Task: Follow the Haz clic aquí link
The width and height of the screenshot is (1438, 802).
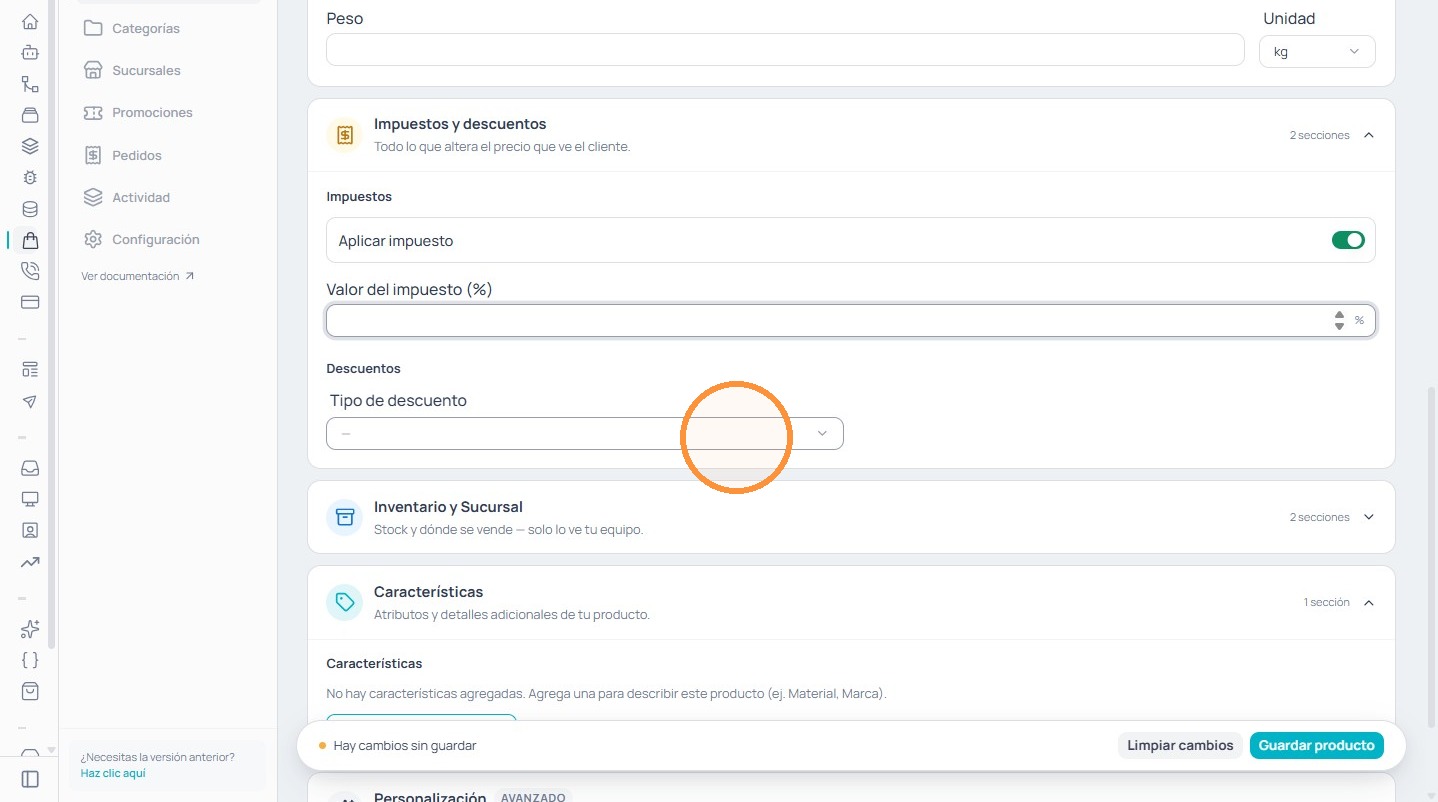Action: point(113,773)
